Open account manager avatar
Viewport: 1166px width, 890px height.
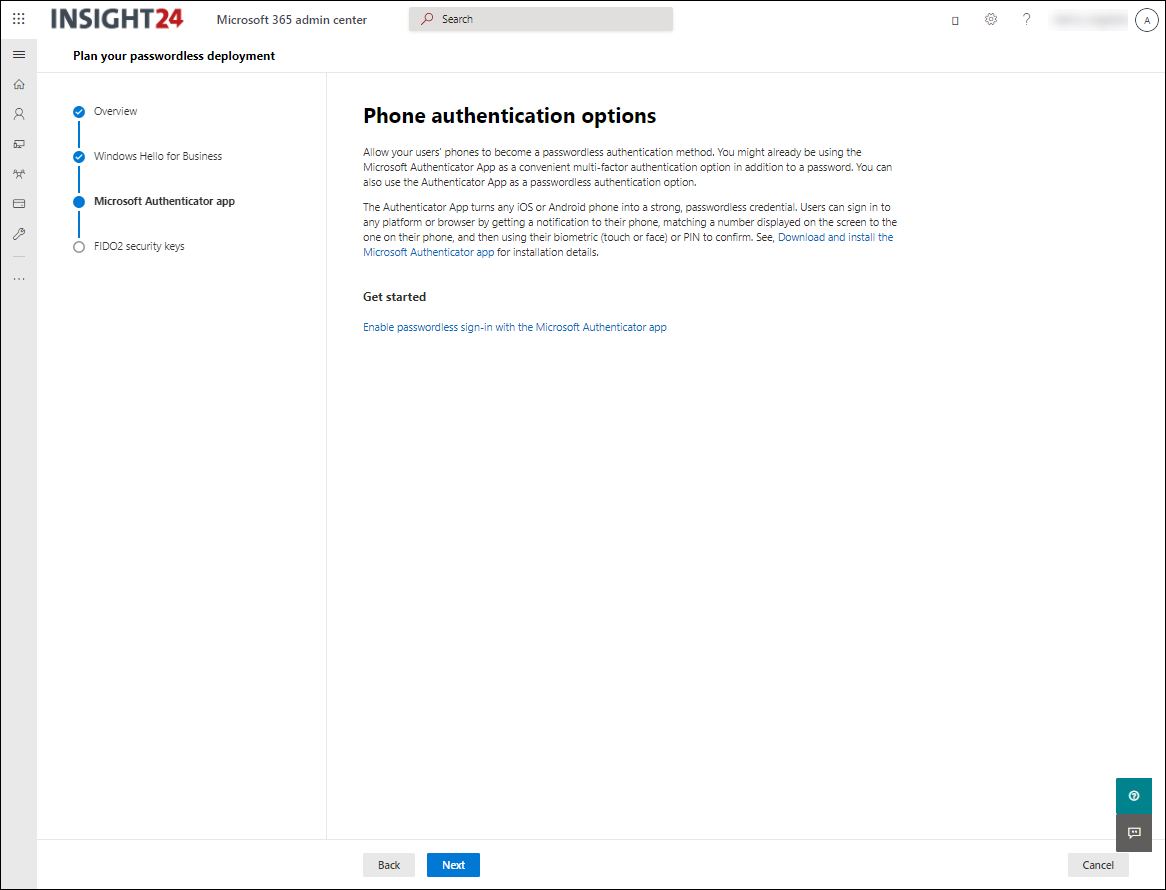[1146, 20]
